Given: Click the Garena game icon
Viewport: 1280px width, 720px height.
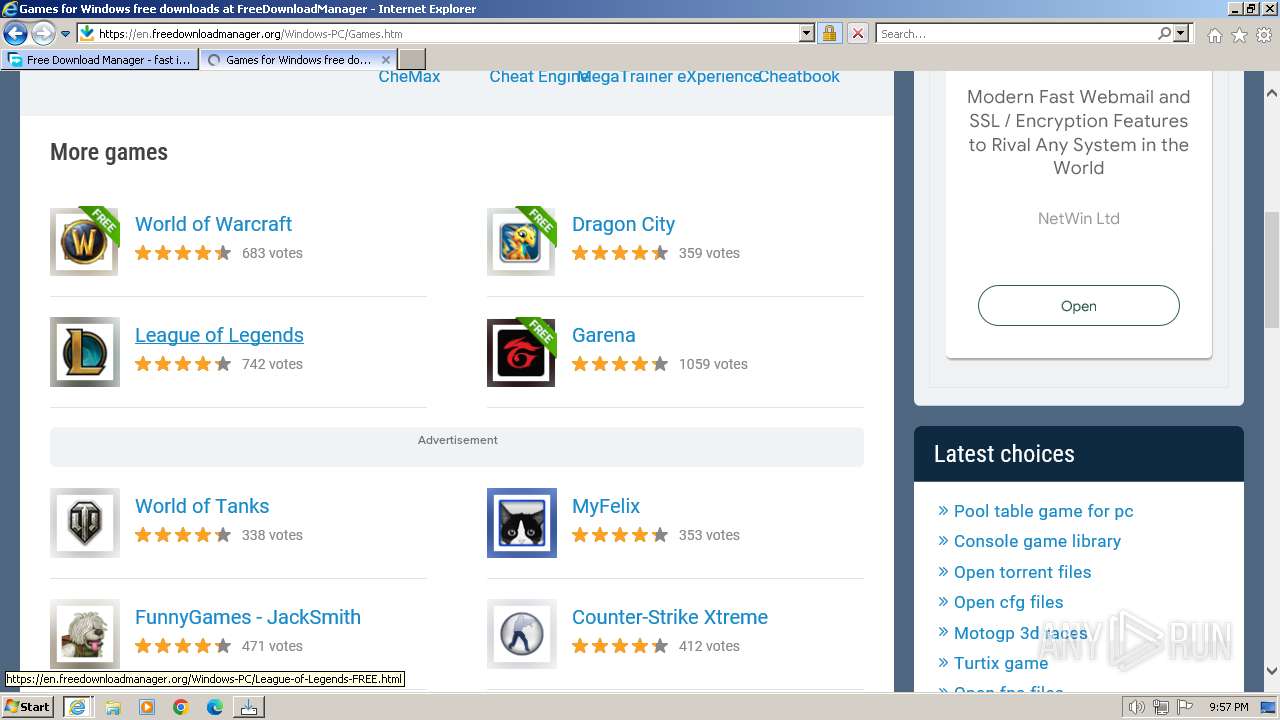Looking at the screenshot, I should (522, 352).
